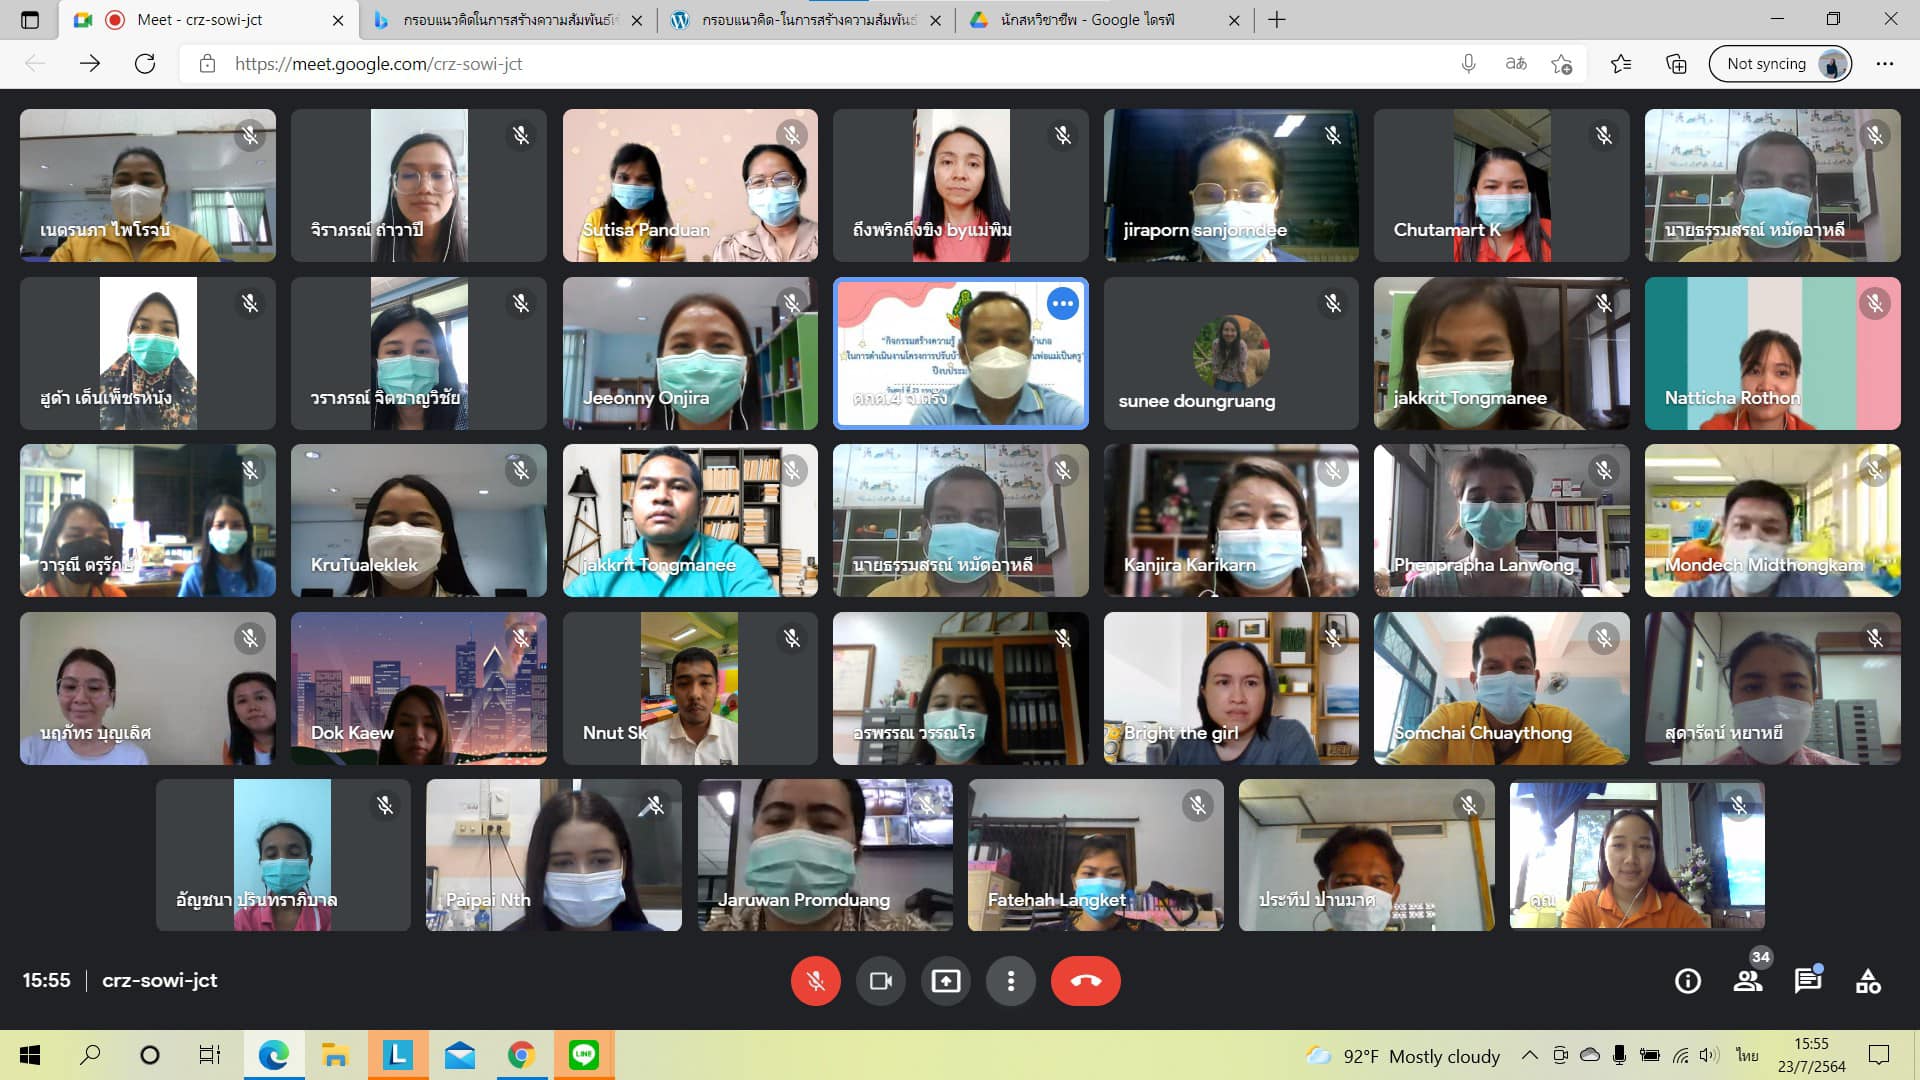Reload the page with the refresh icon
This screenshot has width=1920, height=1080.
(x=145, y=64)
